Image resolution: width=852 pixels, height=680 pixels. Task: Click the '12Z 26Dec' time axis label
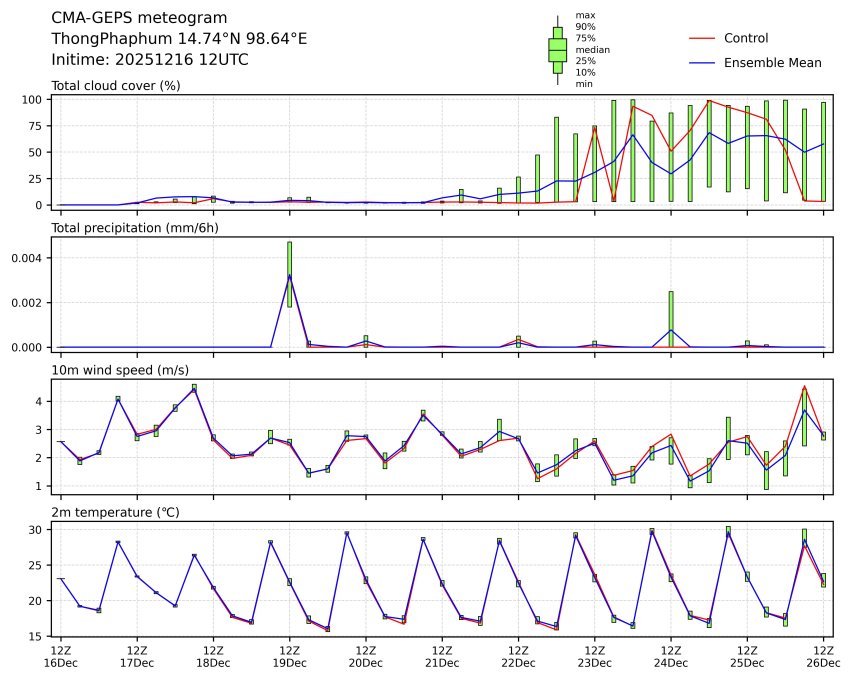[x=823, y=657]
